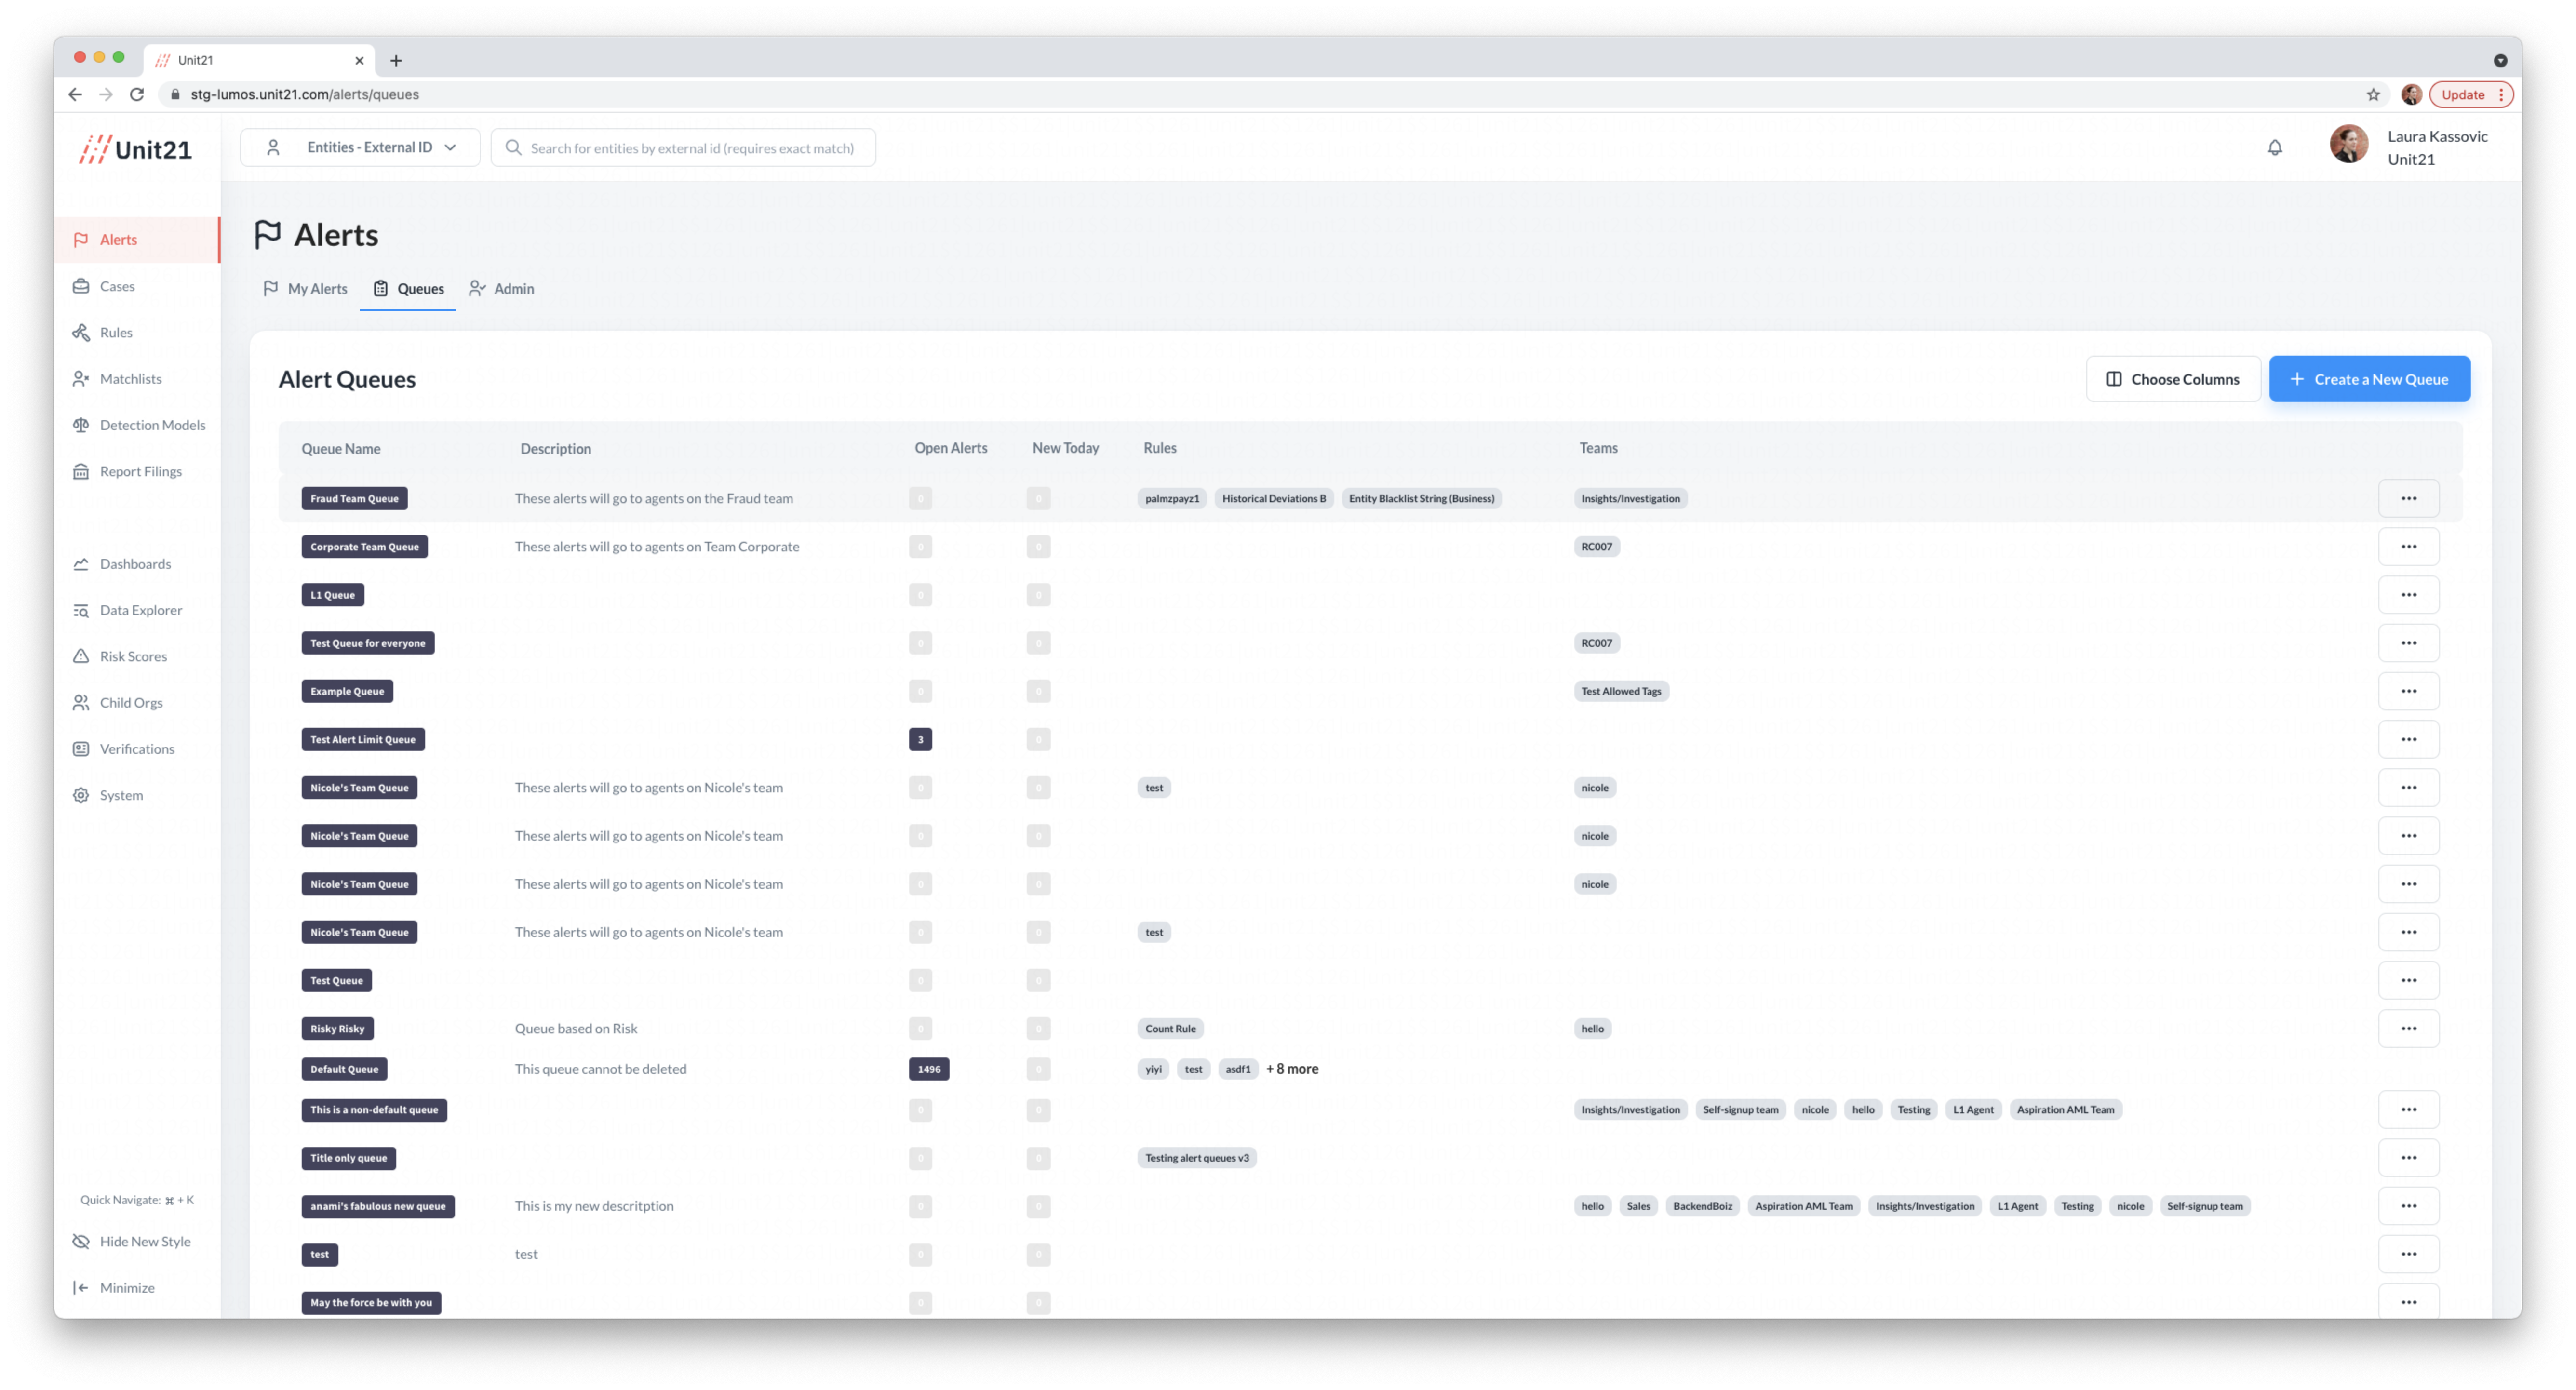
Task: Click the Queue Name column header
Action: [341, 449]
